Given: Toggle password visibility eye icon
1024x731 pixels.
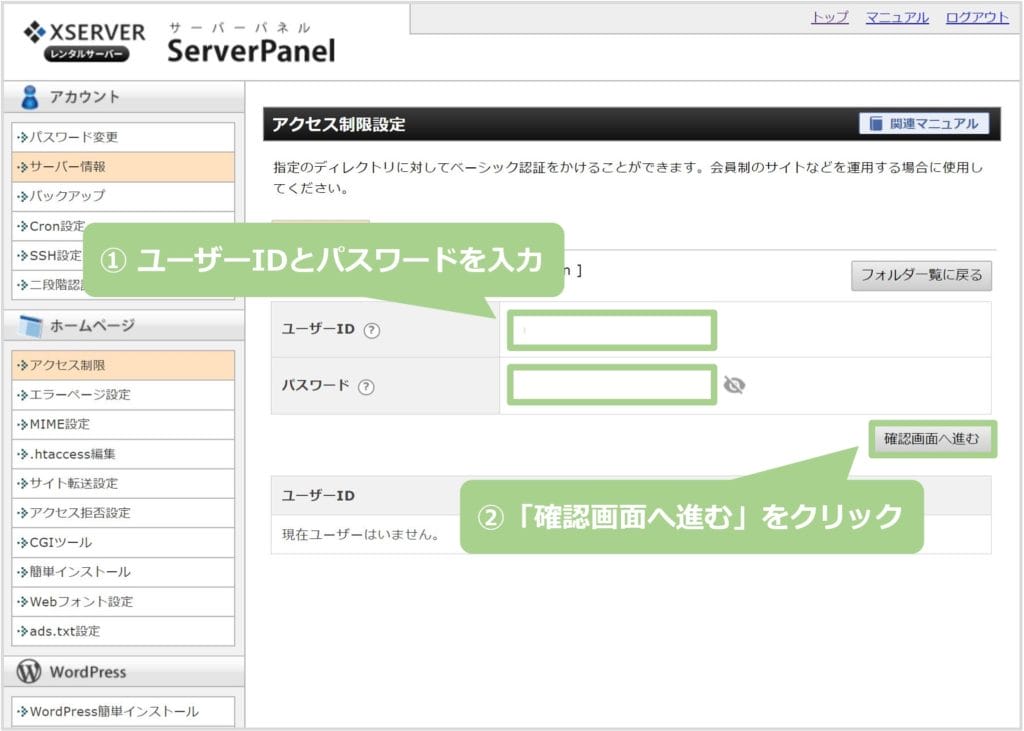Looking at the screenshot, I should click(735, 386).
